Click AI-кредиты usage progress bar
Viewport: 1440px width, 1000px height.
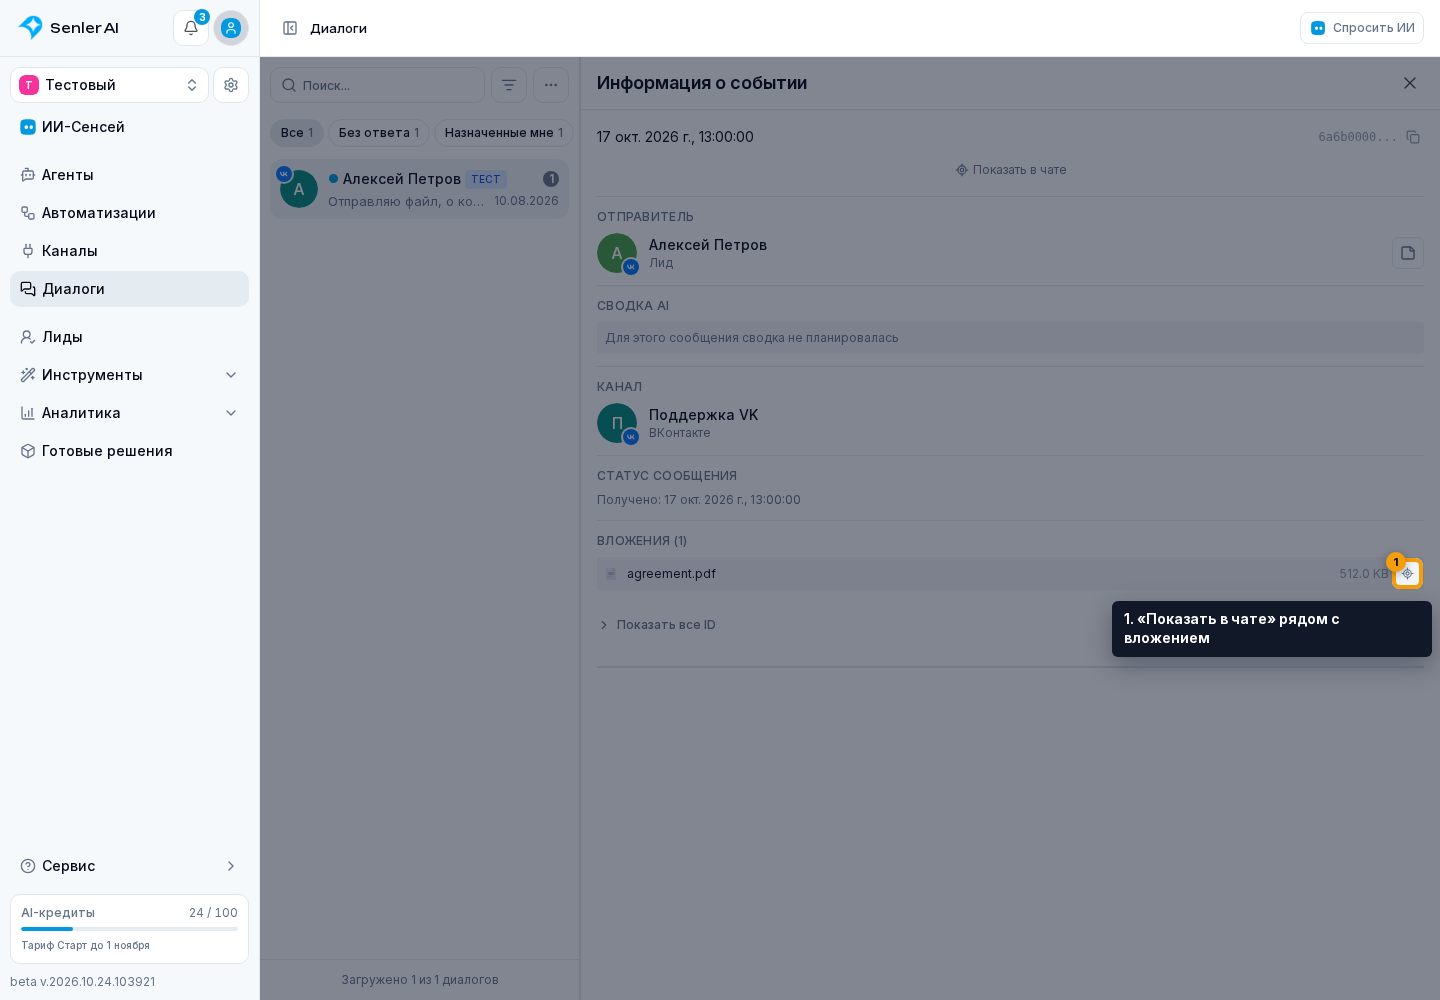pyautogui.click(x=129, y=929)
